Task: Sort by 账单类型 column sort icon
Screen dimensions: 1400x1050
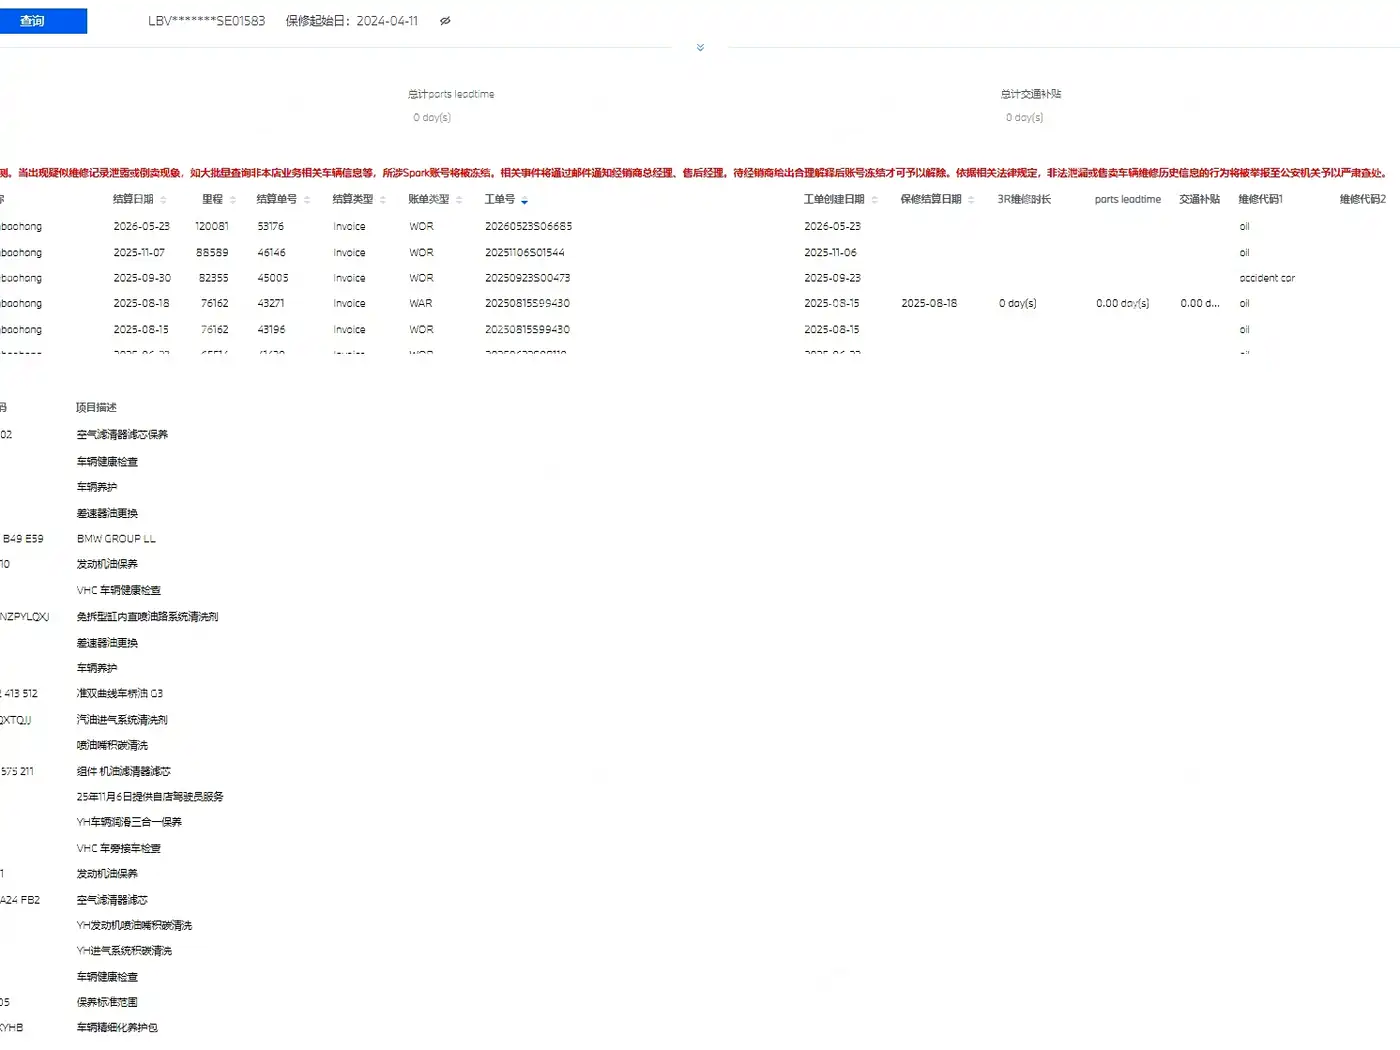Action: (459, 200)
